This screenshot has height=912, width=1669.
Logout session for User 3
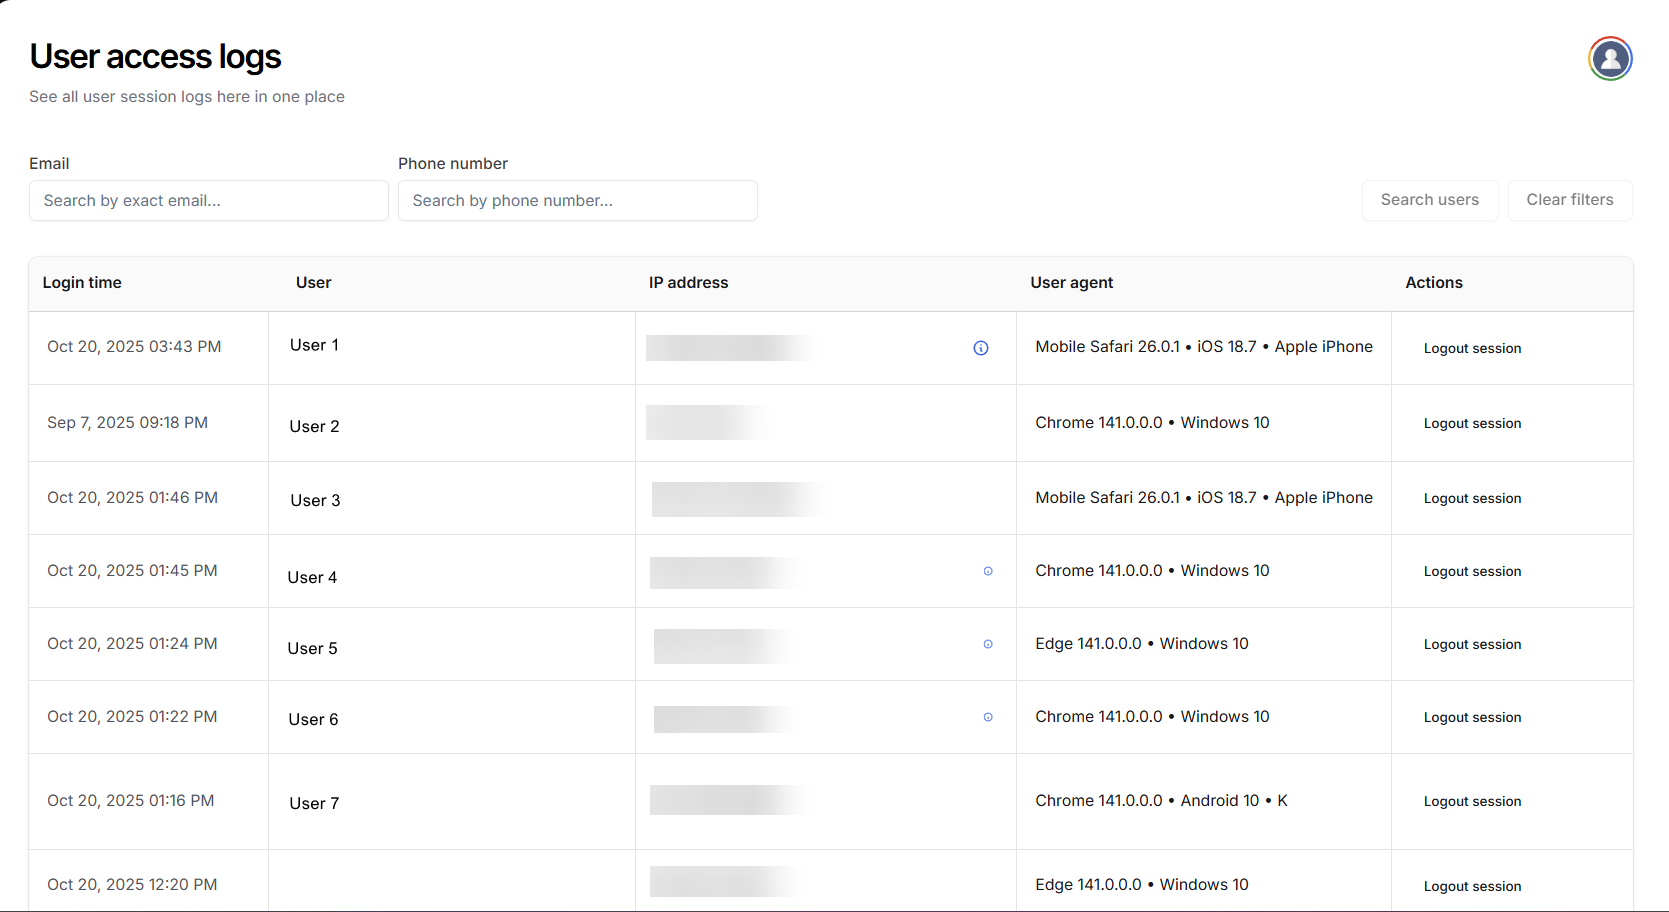point(1472,499)
